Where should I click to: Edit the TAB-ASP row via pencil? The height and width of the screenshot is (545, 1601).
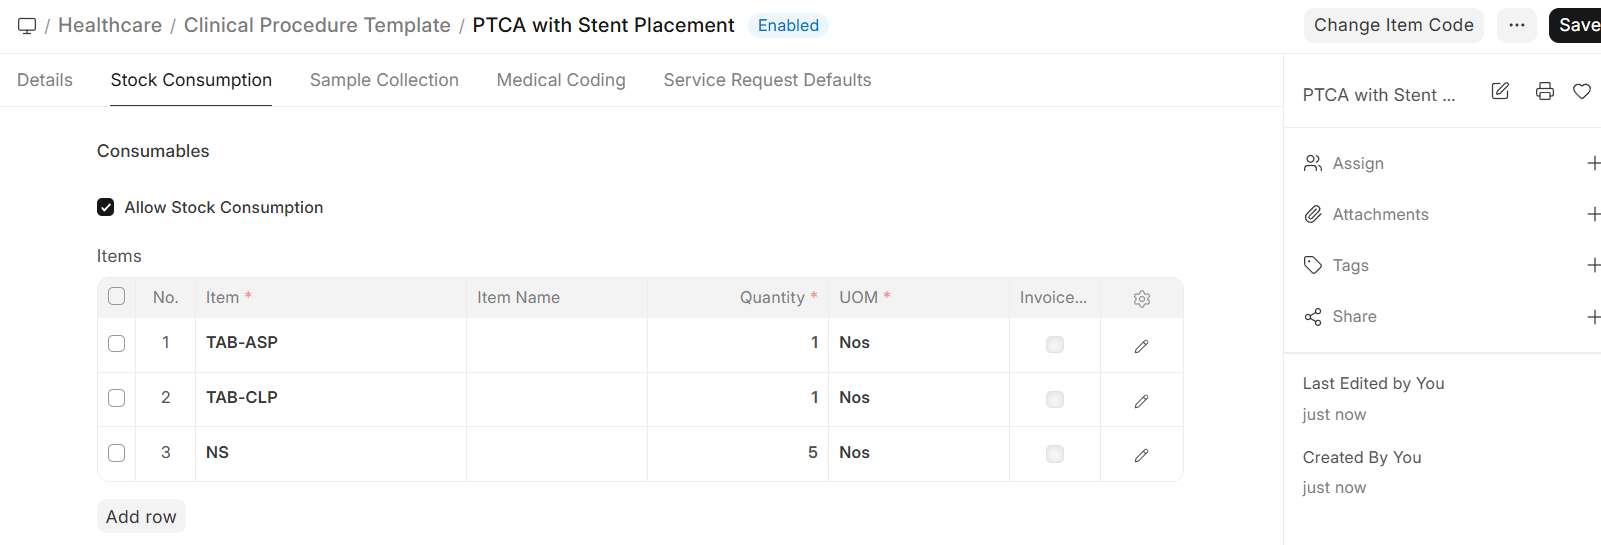[1141, 346]
